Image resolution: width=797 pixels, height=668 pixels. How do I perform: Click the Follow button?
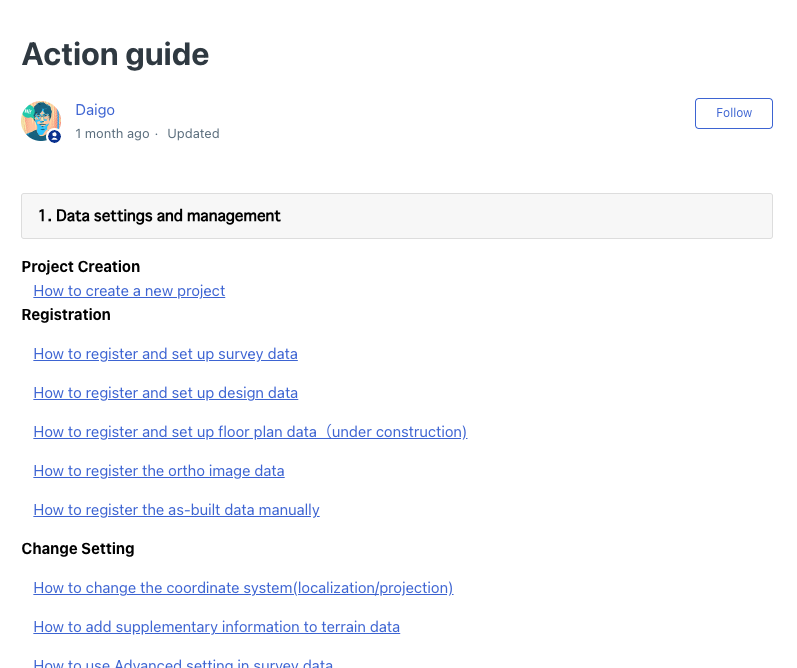coord(733,113)
